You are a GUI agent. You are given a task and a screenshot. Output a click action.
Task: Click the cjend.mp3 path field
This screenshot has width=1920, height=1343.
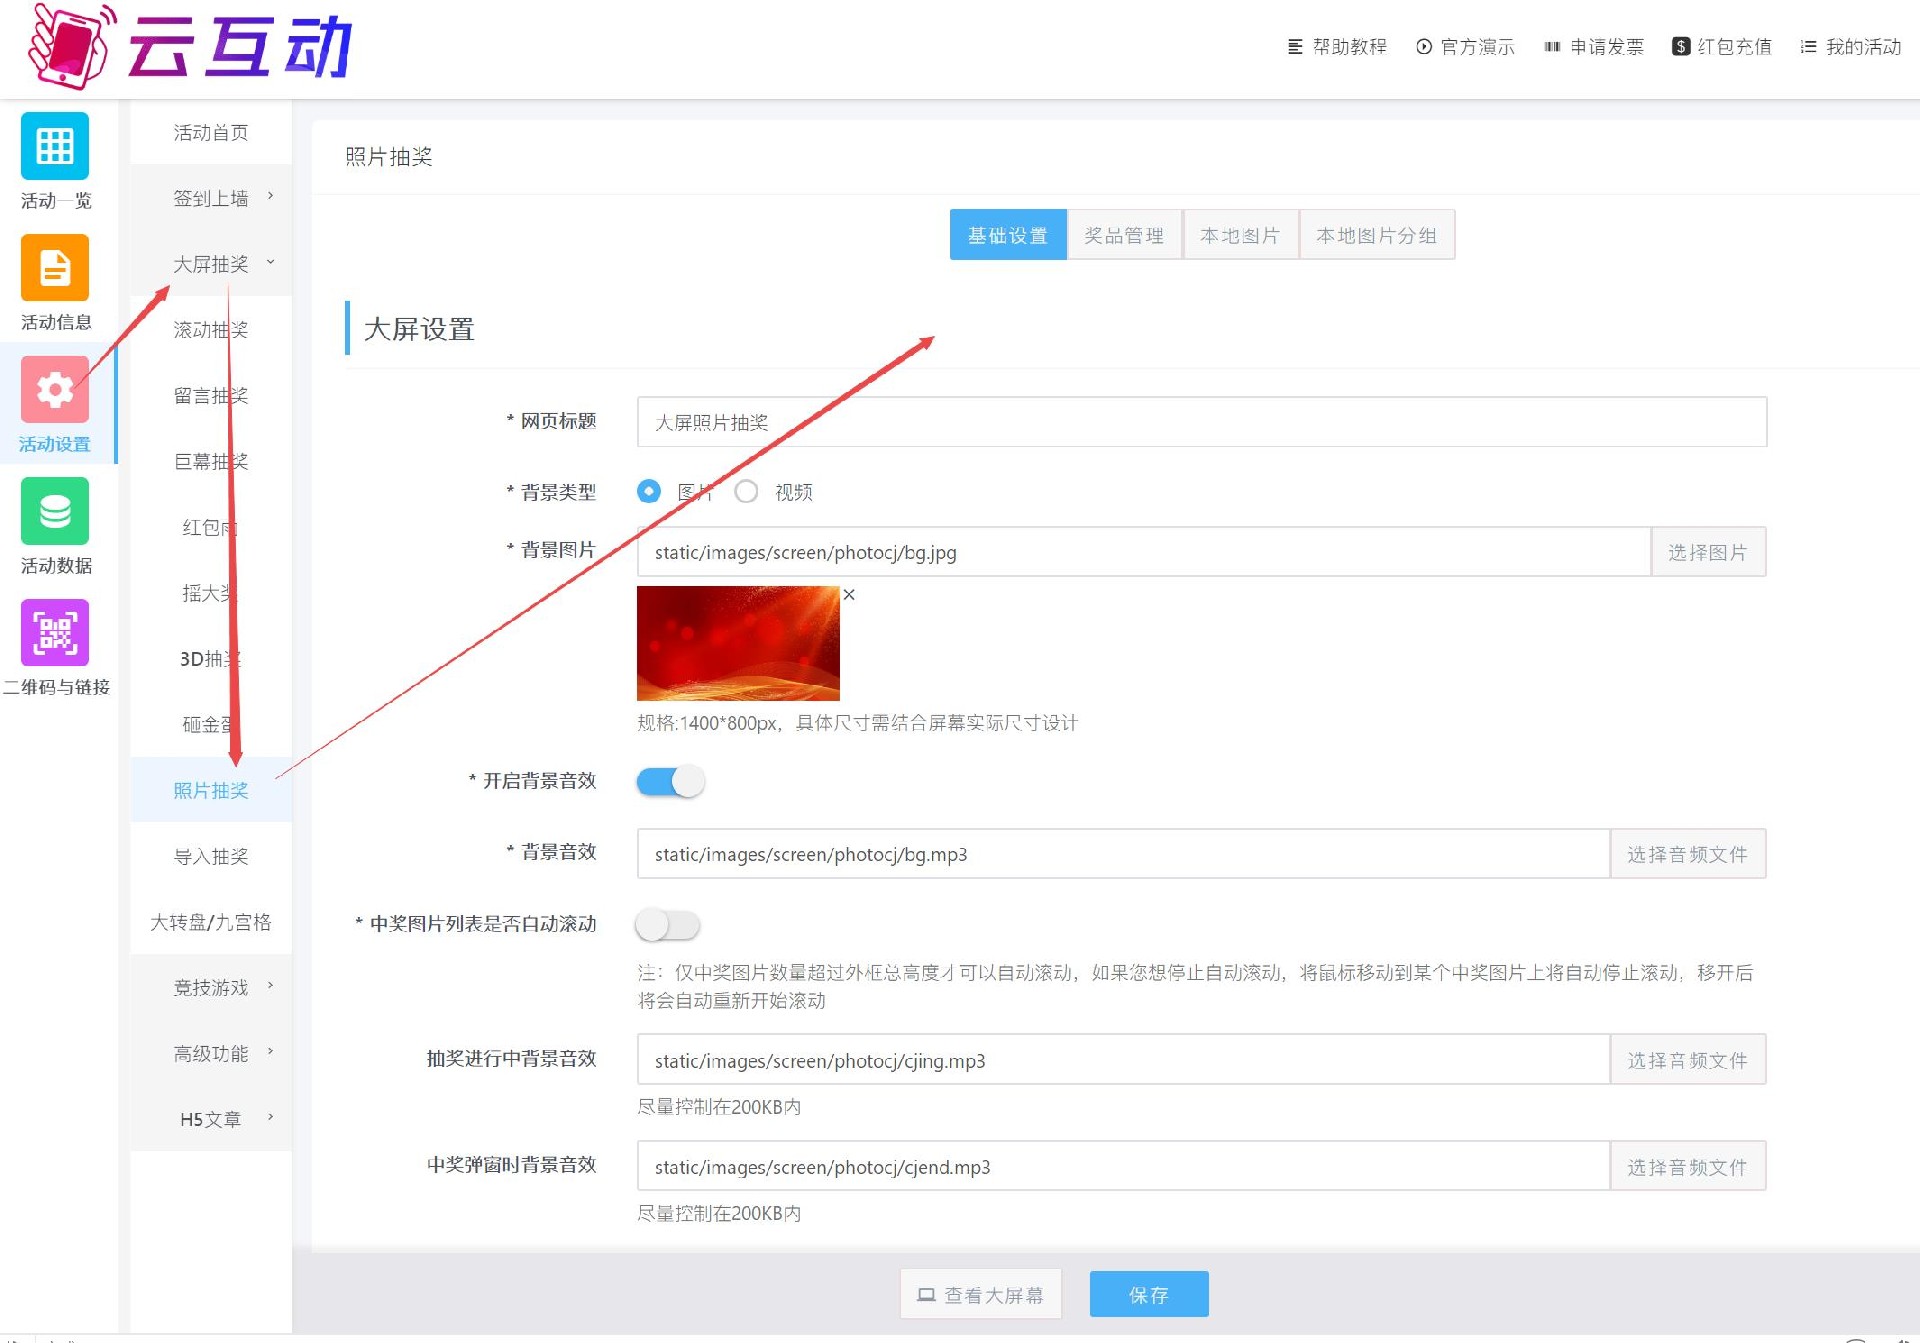(1123, 1167)
